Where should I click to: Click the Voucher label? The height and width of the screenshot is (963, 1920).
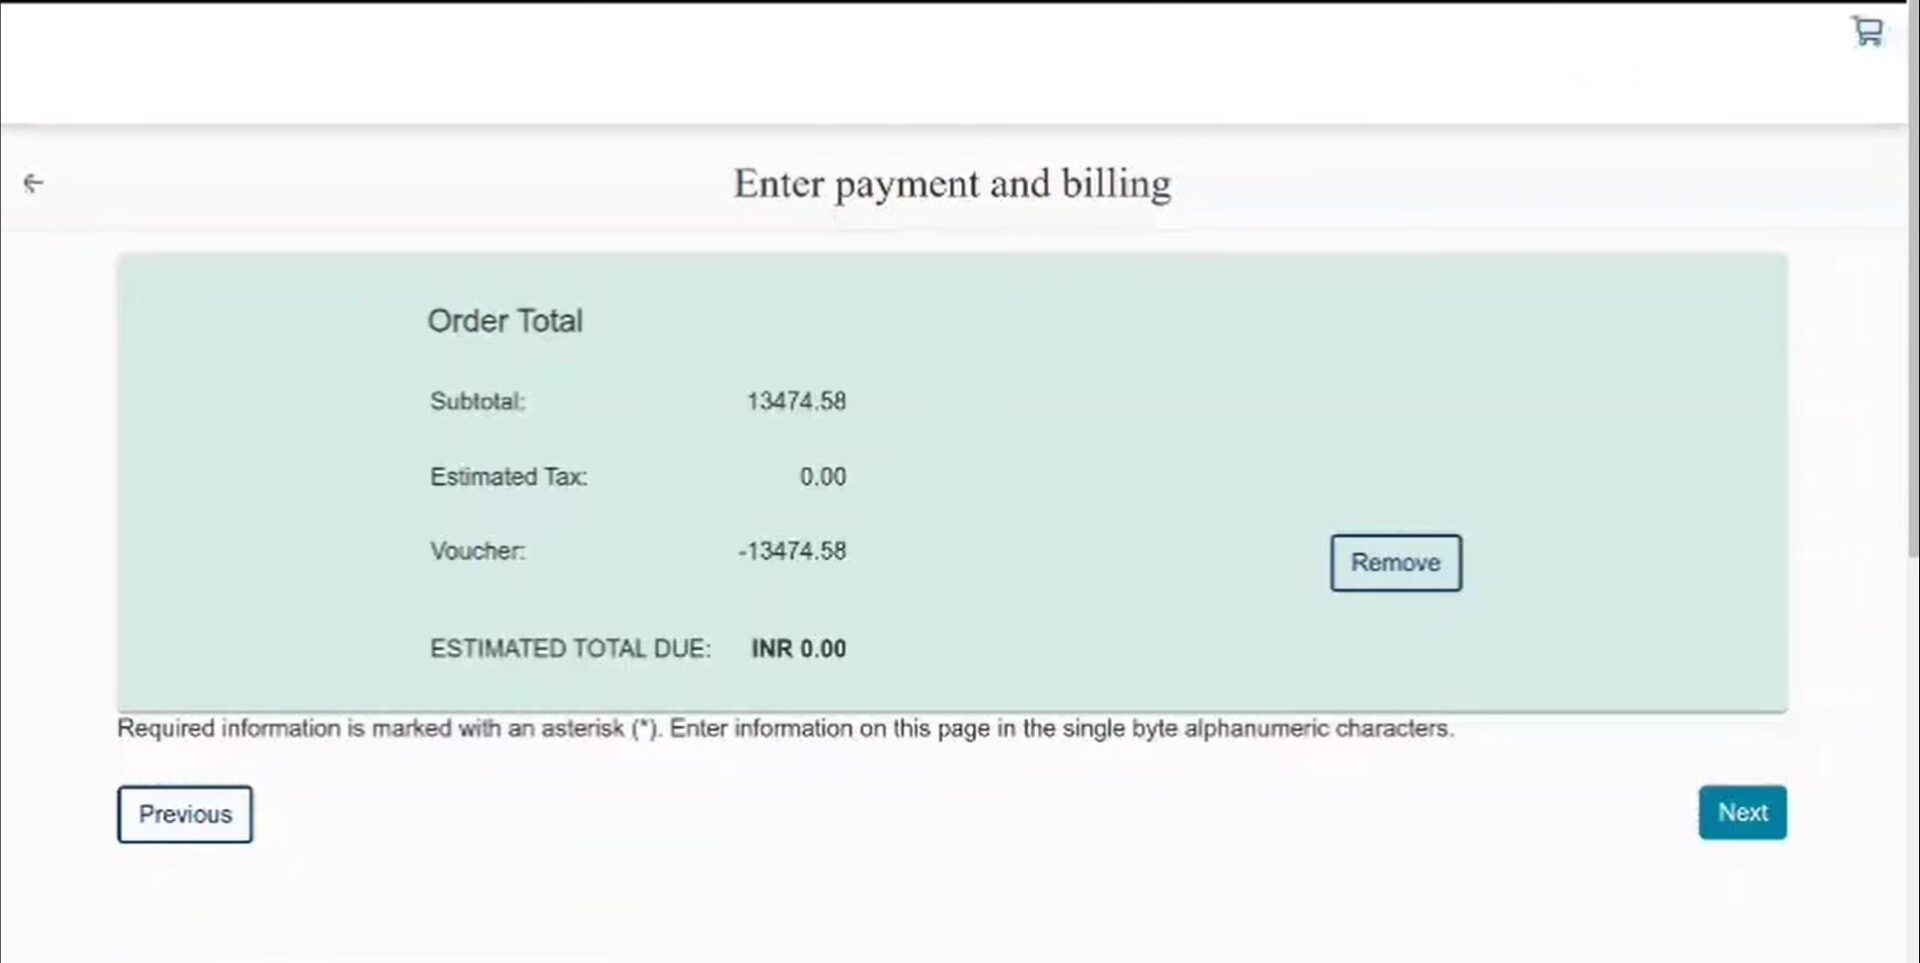click(477, 551)
